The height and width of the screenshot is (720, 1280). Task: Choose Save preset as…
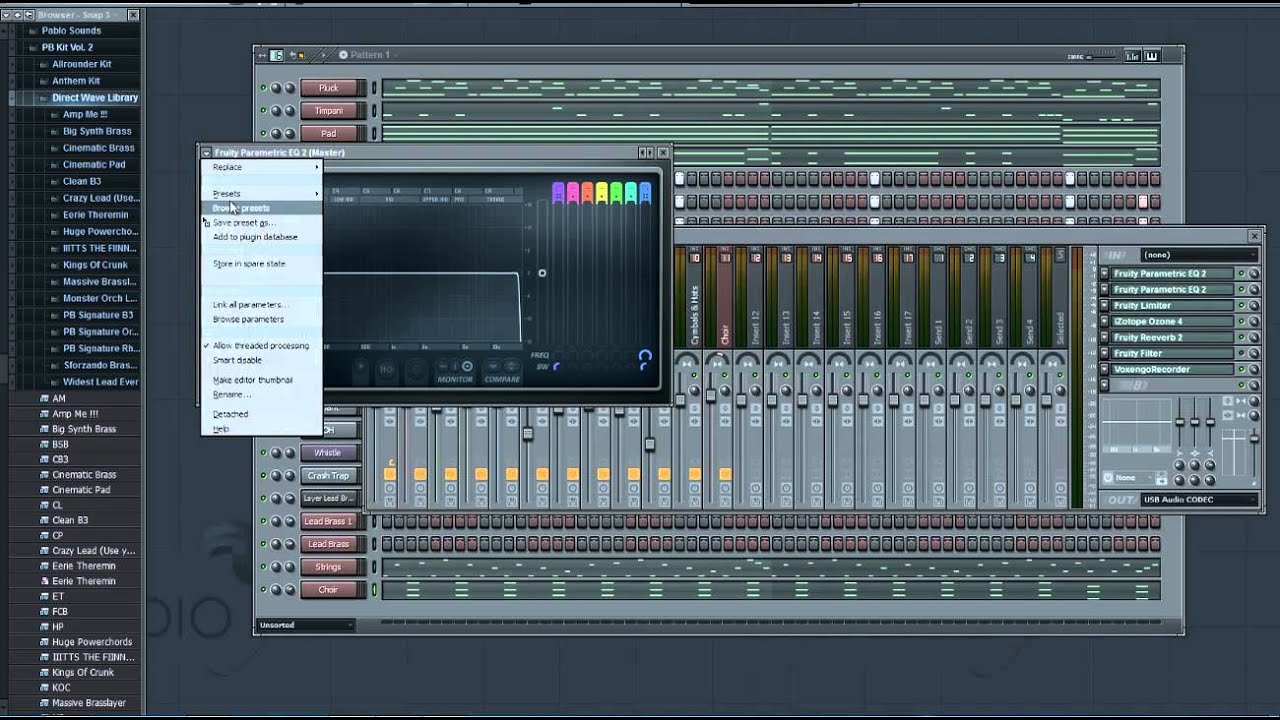261,223
